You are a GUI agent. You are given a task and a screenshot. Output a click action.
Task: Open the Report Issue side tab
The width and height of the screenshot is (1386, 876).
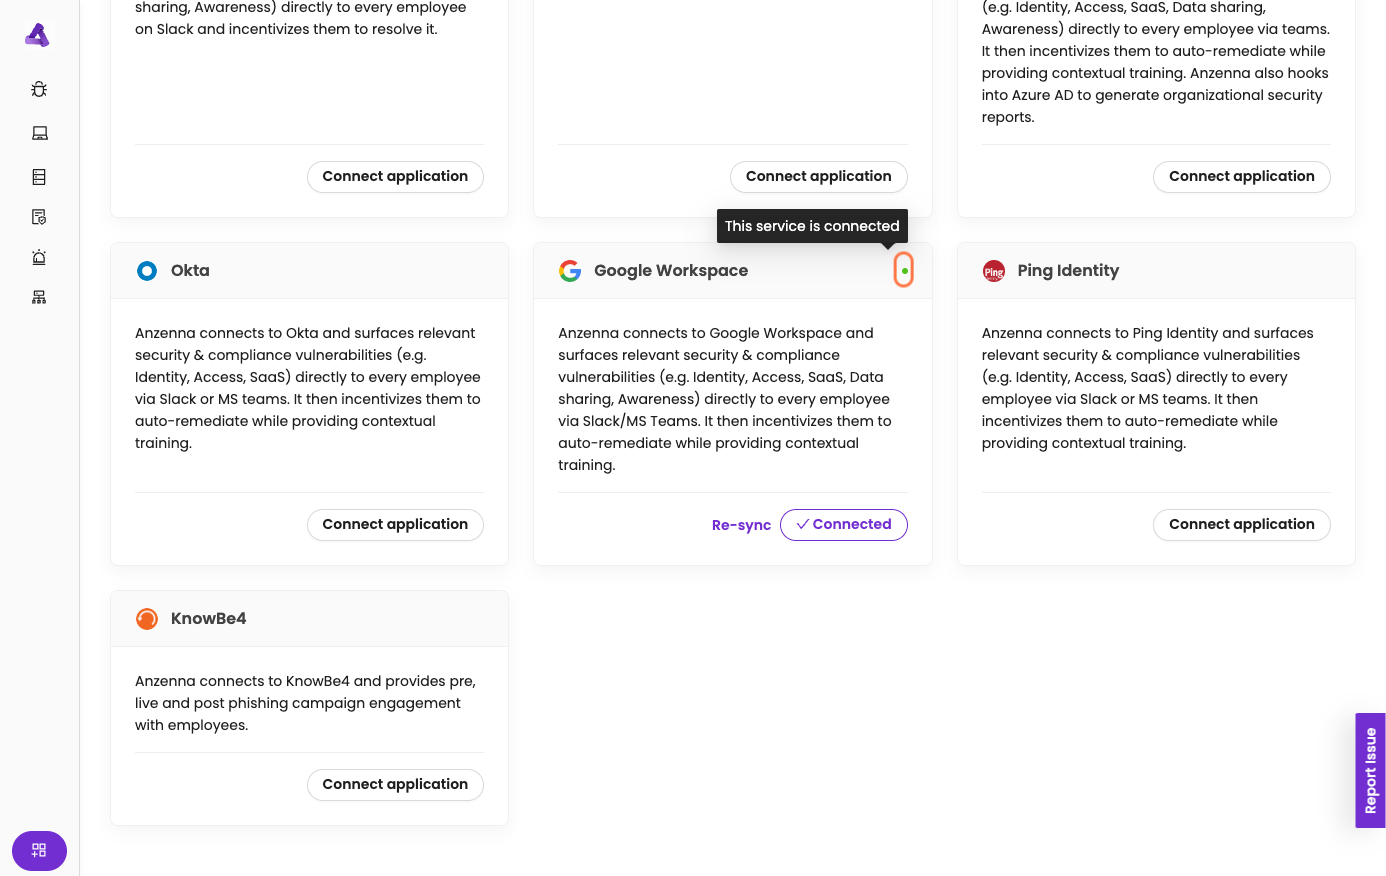(x=1370, y=770)
